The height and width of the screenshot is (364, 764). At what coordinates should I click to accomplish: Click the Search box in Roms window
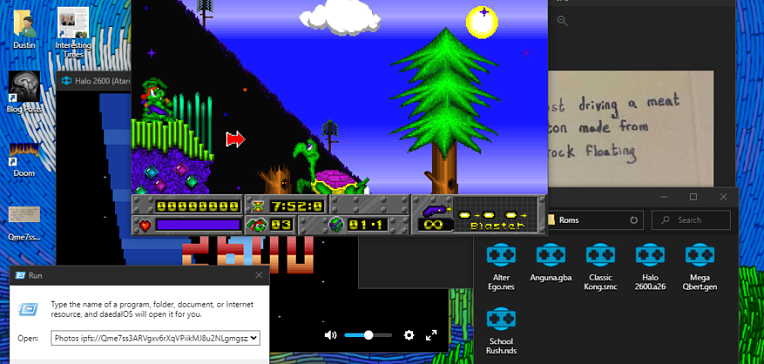[x=691, y=220]
